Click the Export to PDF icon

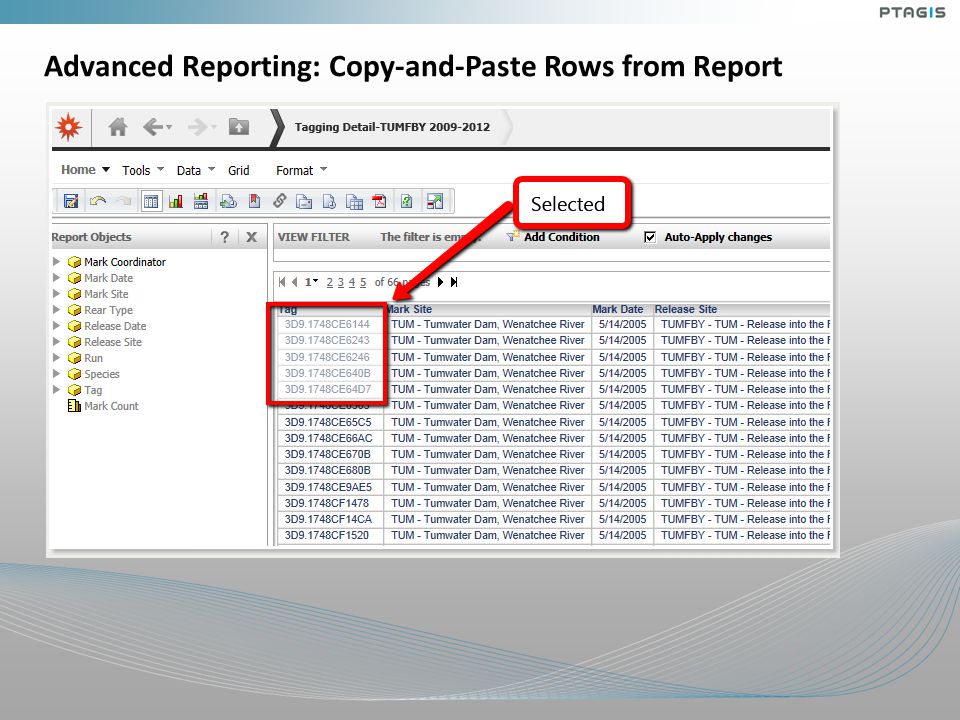[x=380, y=201]
